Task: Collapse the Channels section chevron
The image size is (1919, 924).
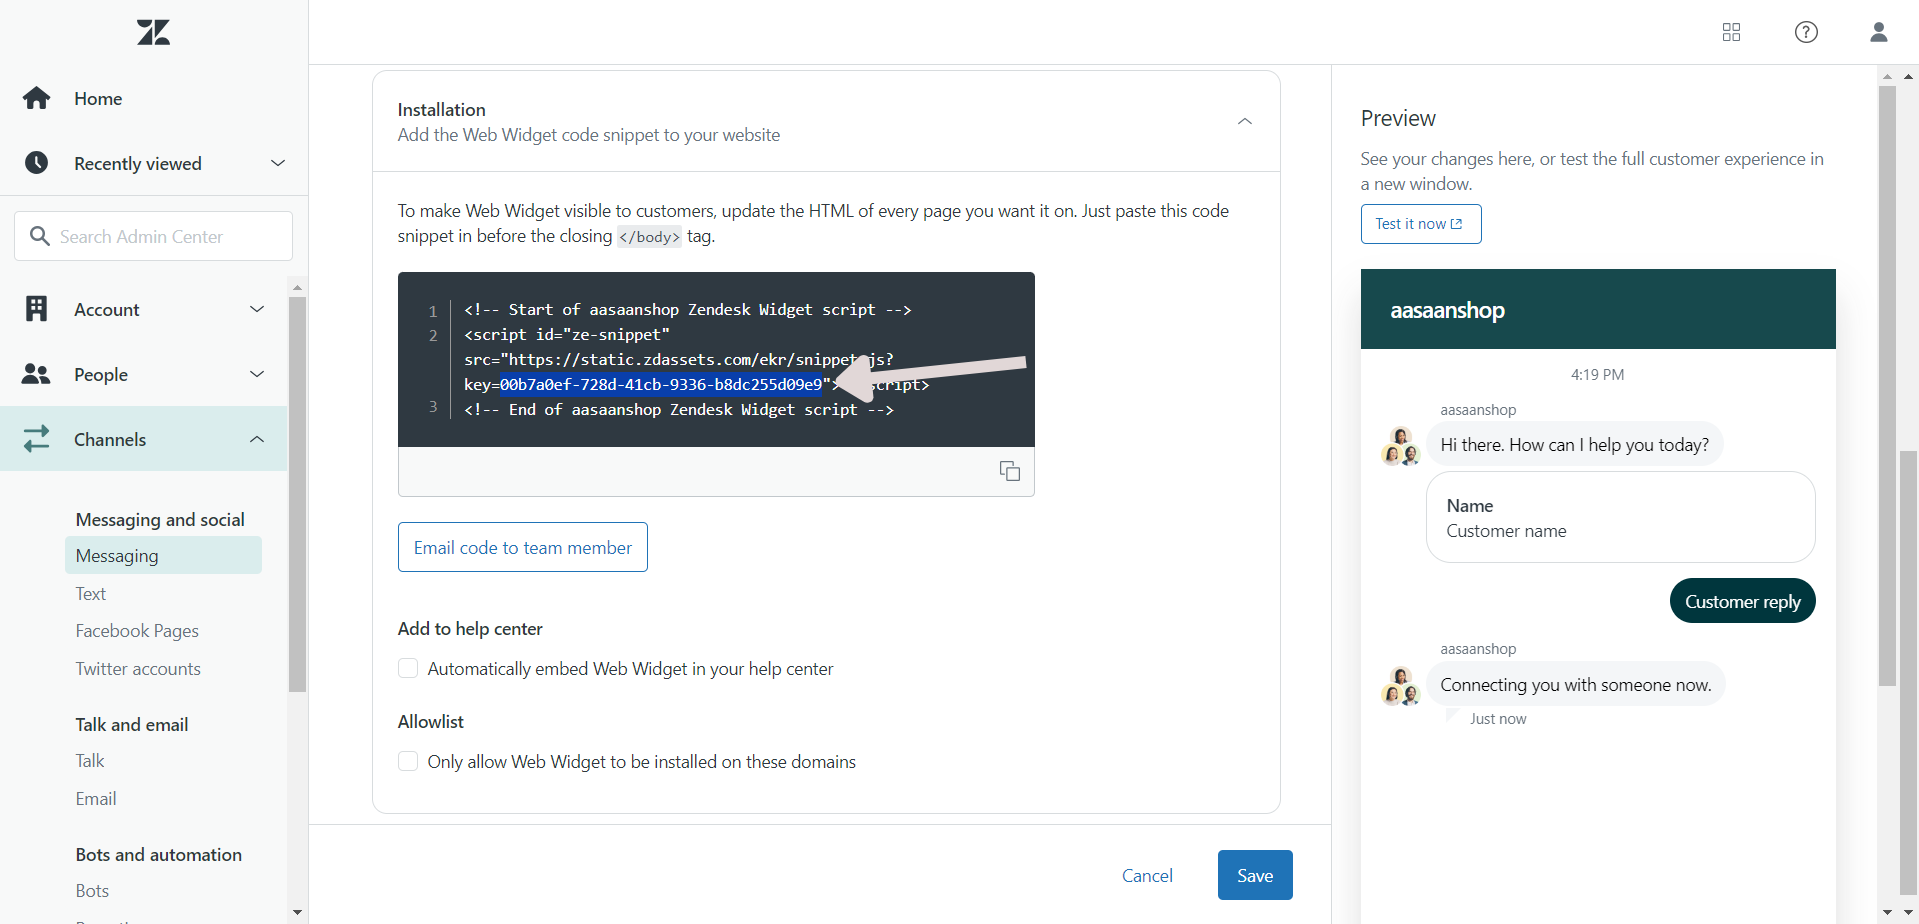Action: [x=257, y=439]
